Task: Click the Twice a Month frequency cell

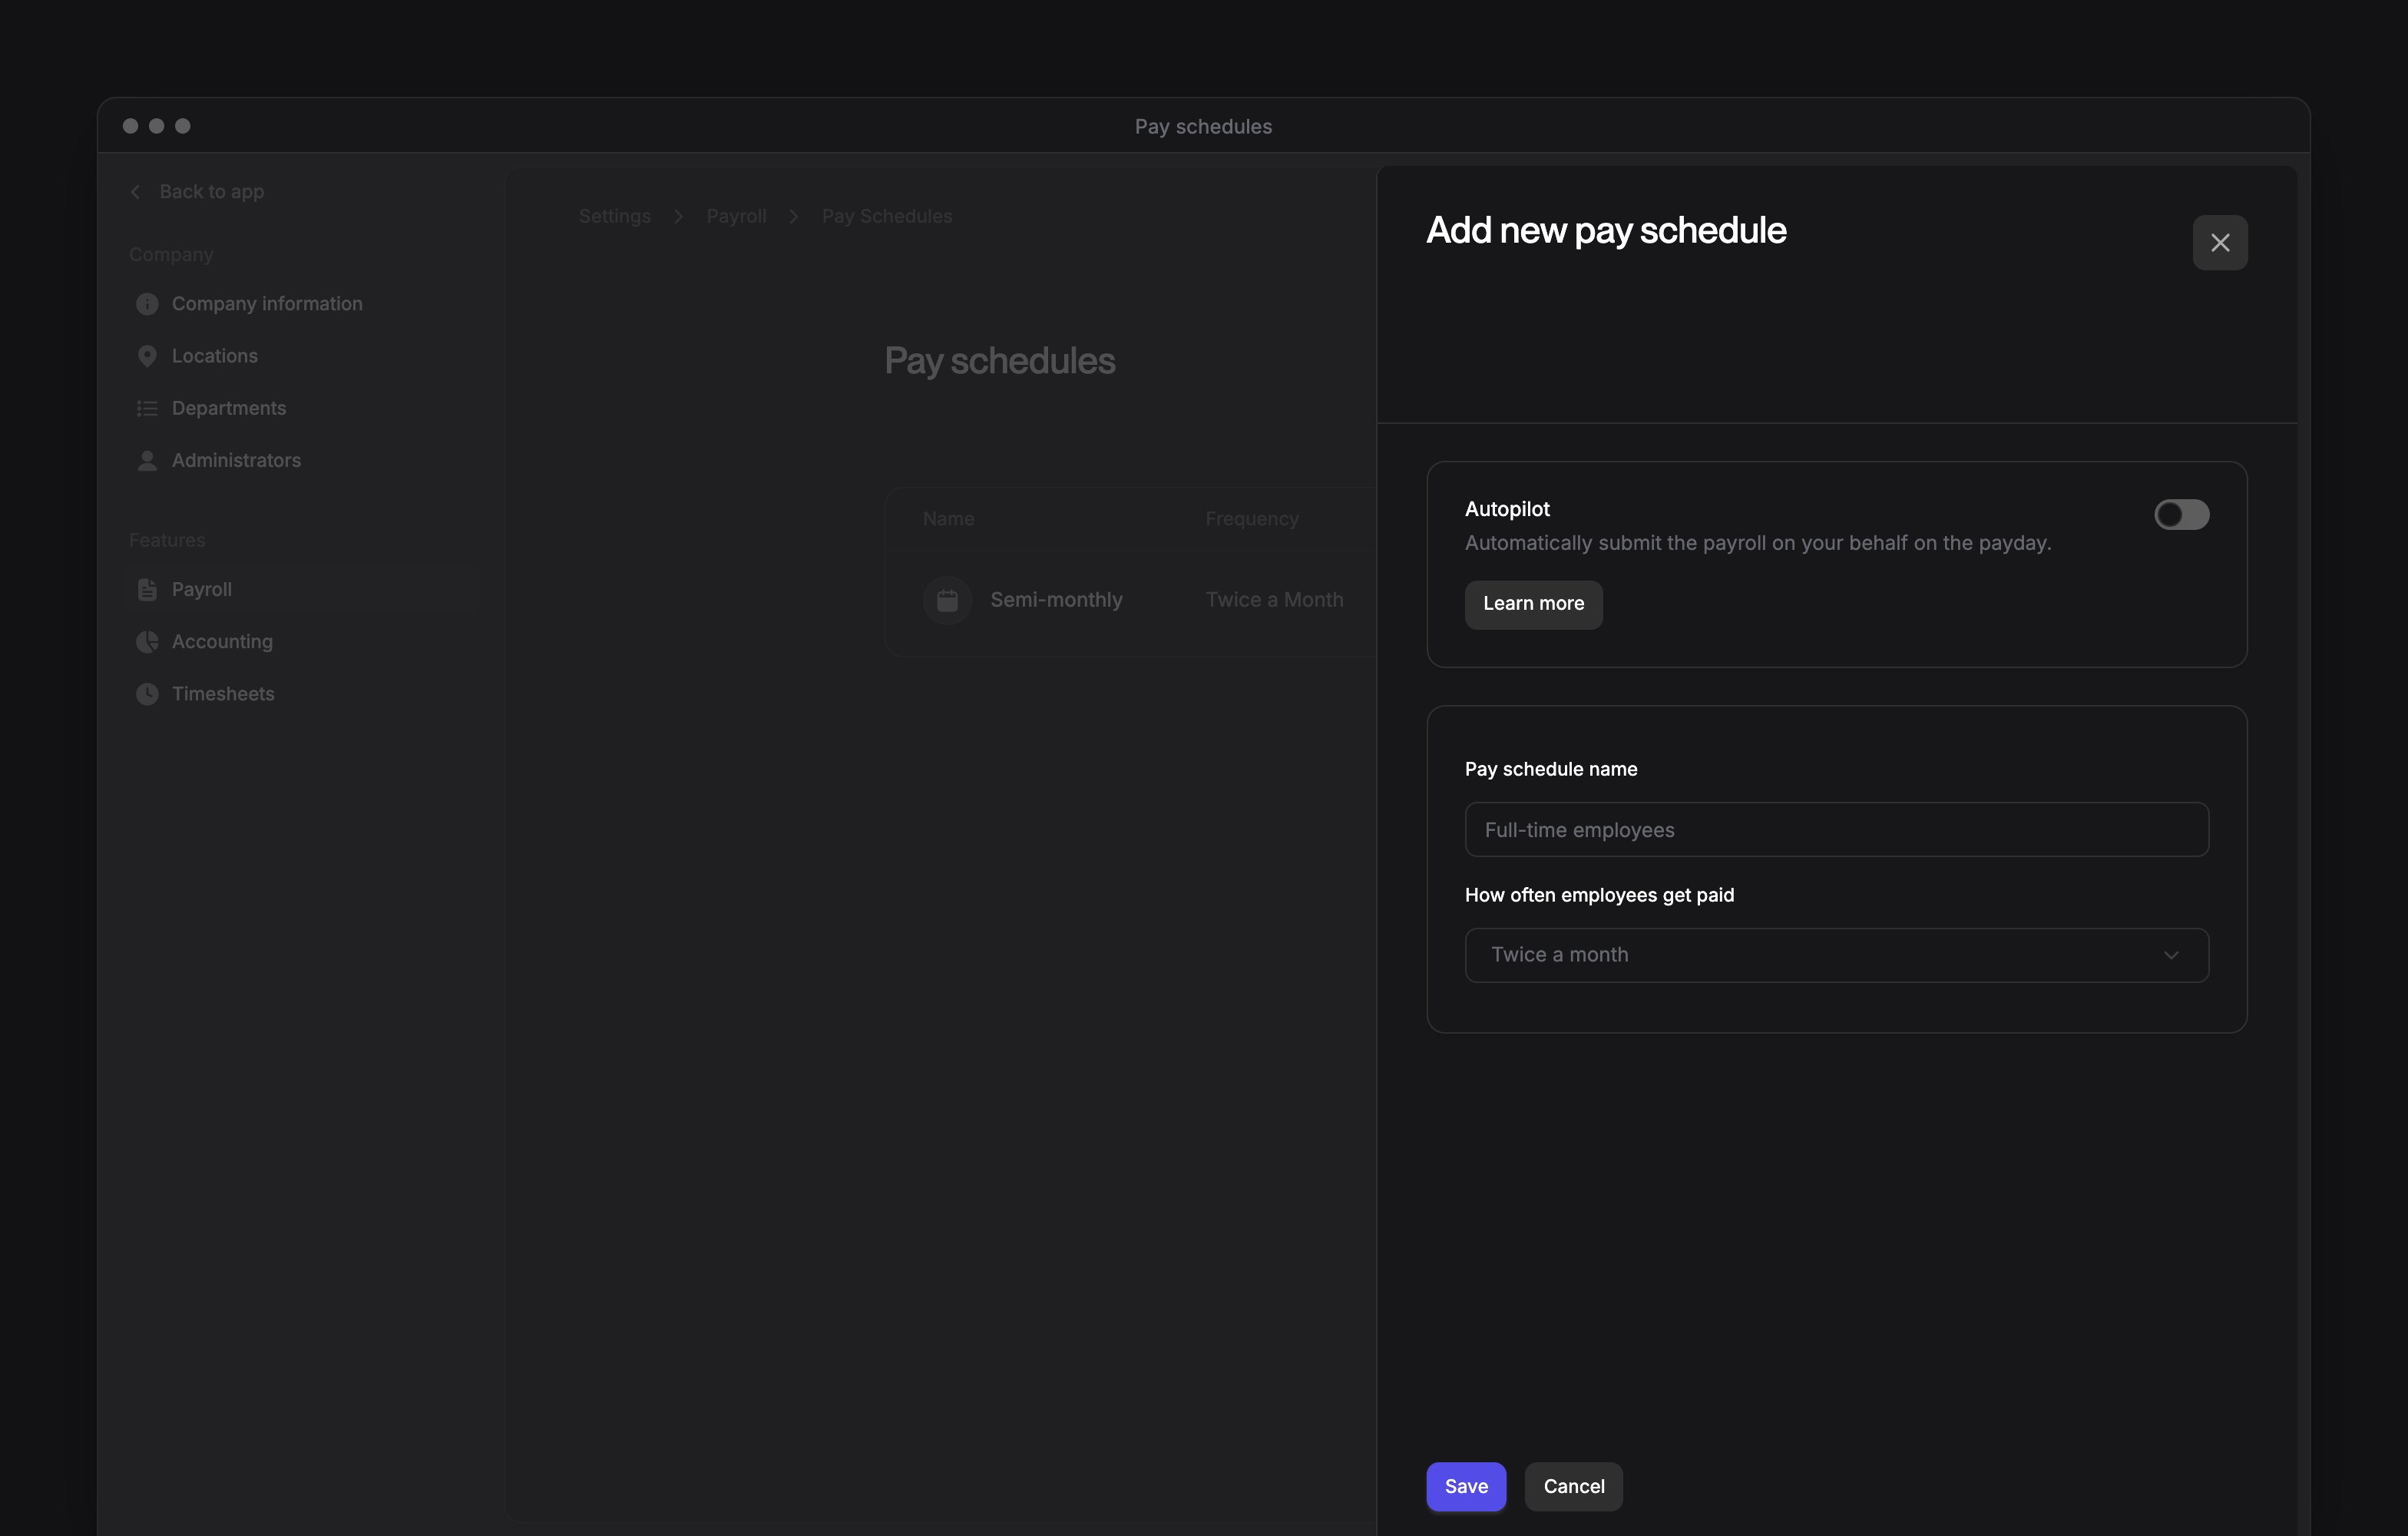Action: point(1274,600)
